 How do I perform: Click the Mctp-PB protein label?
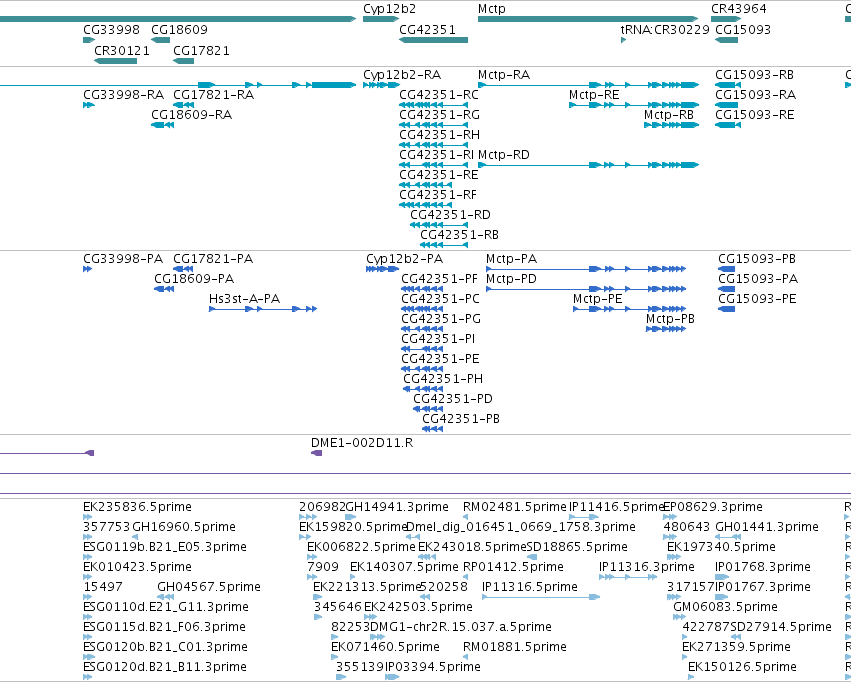coord(670,319)
